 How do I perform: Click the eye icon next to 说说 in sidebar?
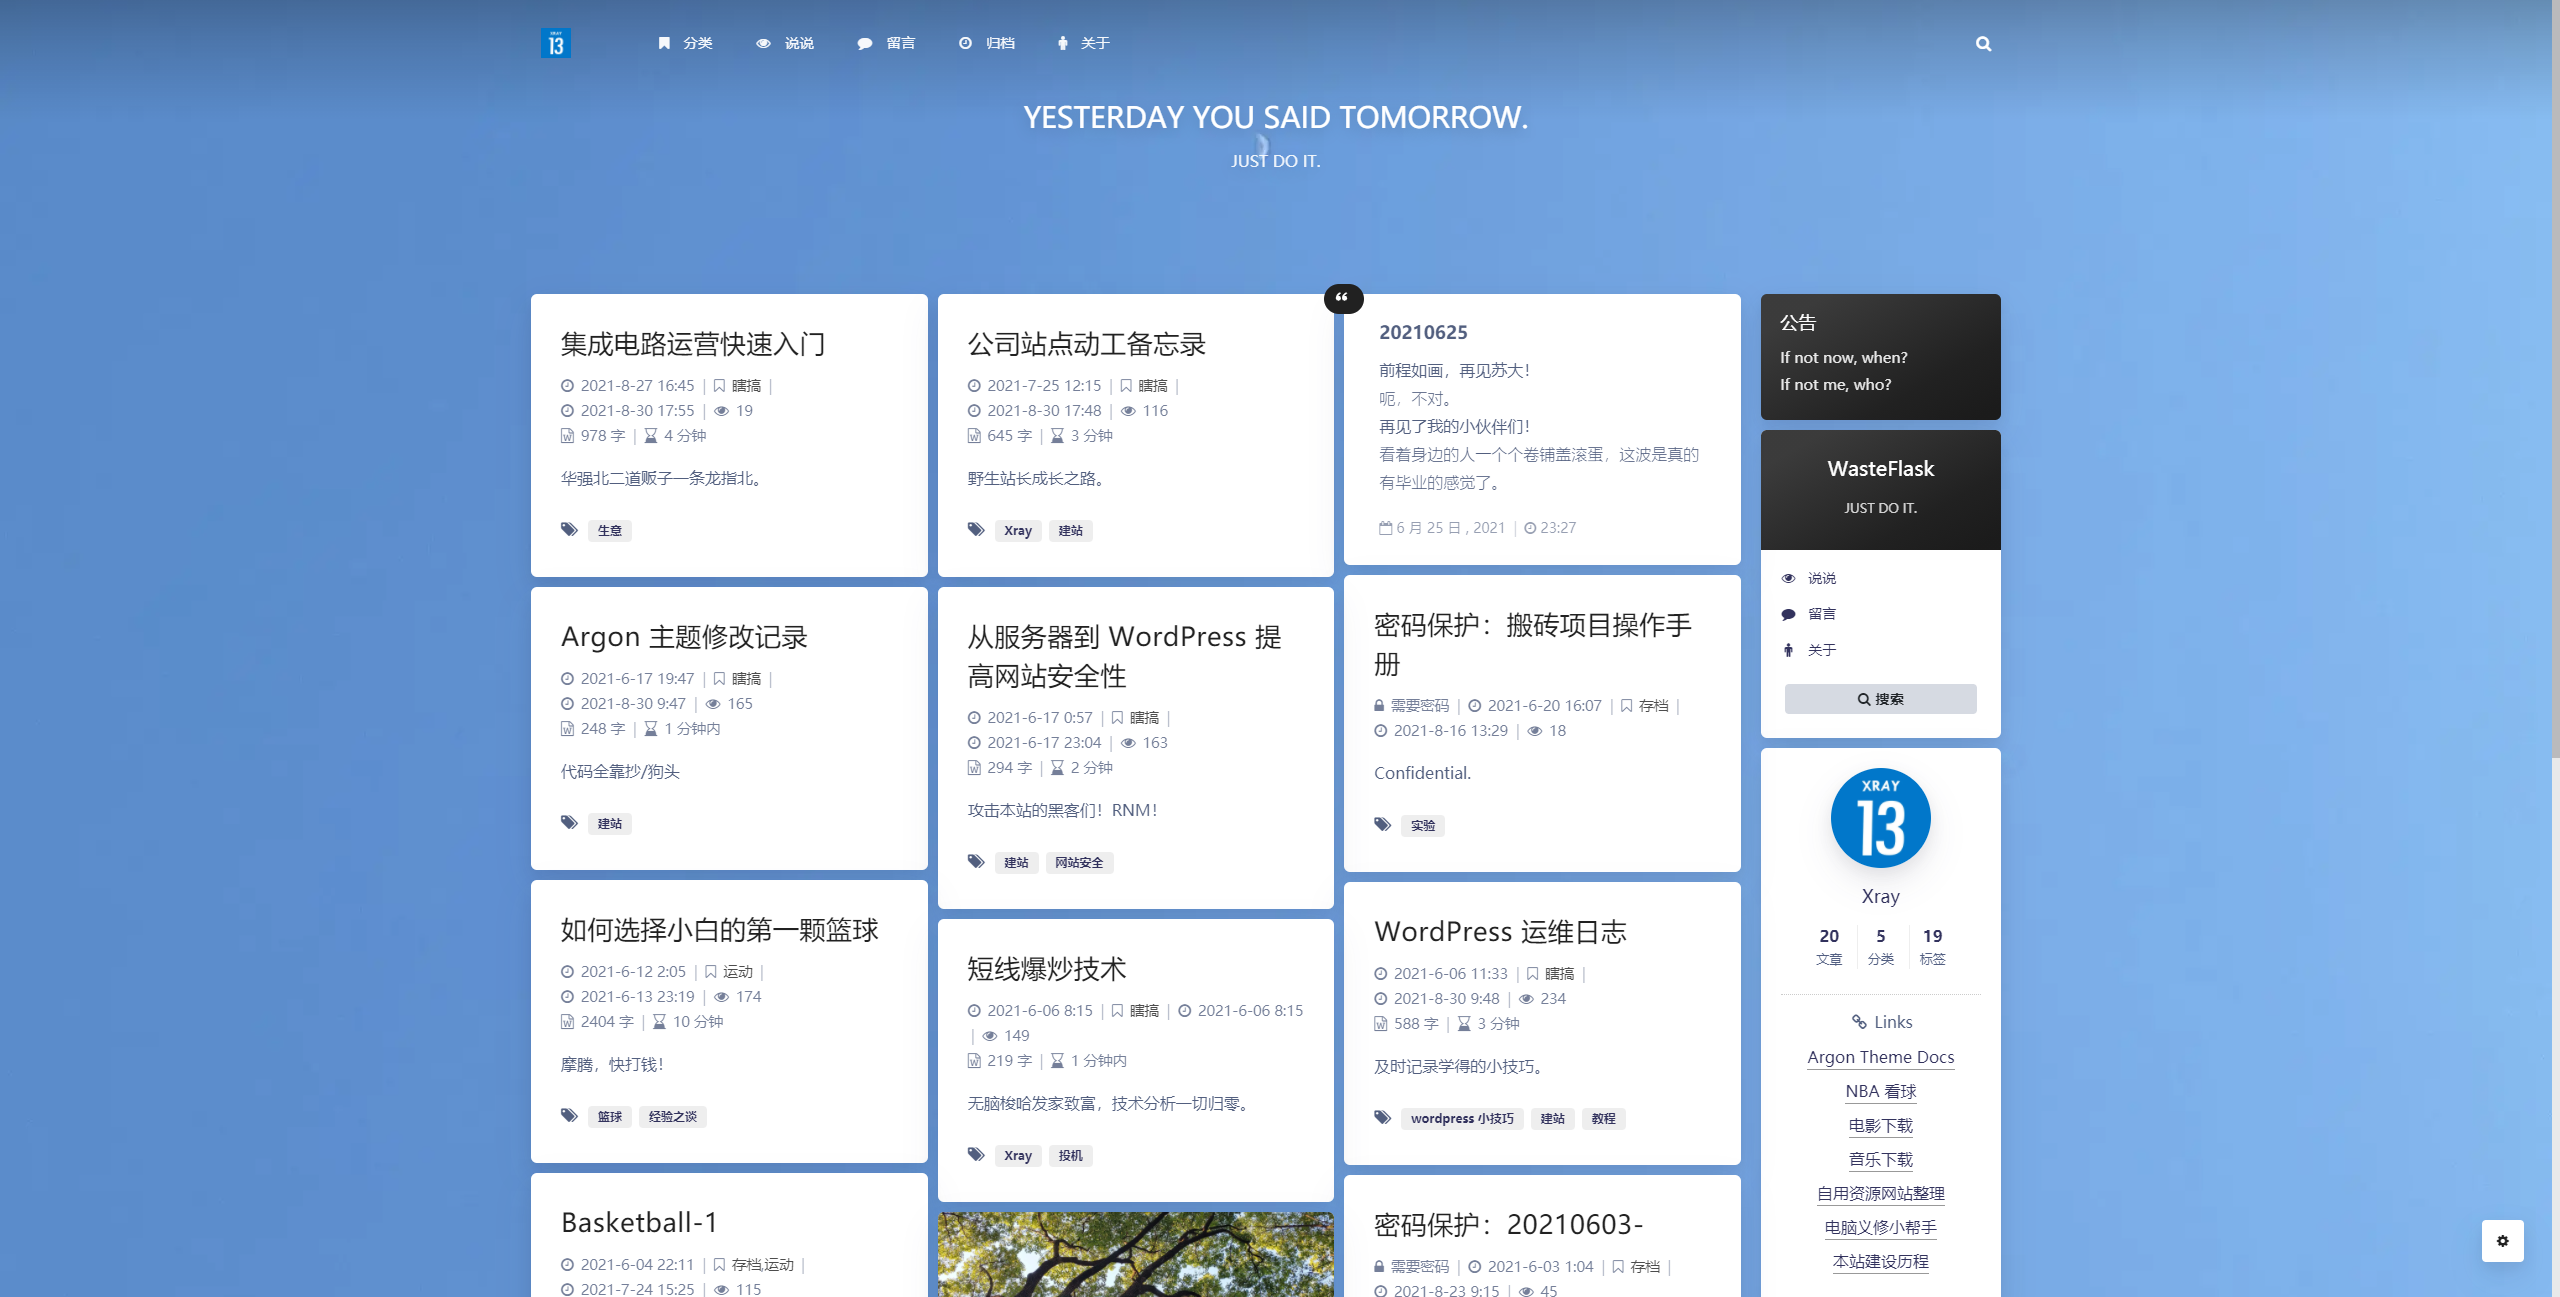[x=1789, y=578]
